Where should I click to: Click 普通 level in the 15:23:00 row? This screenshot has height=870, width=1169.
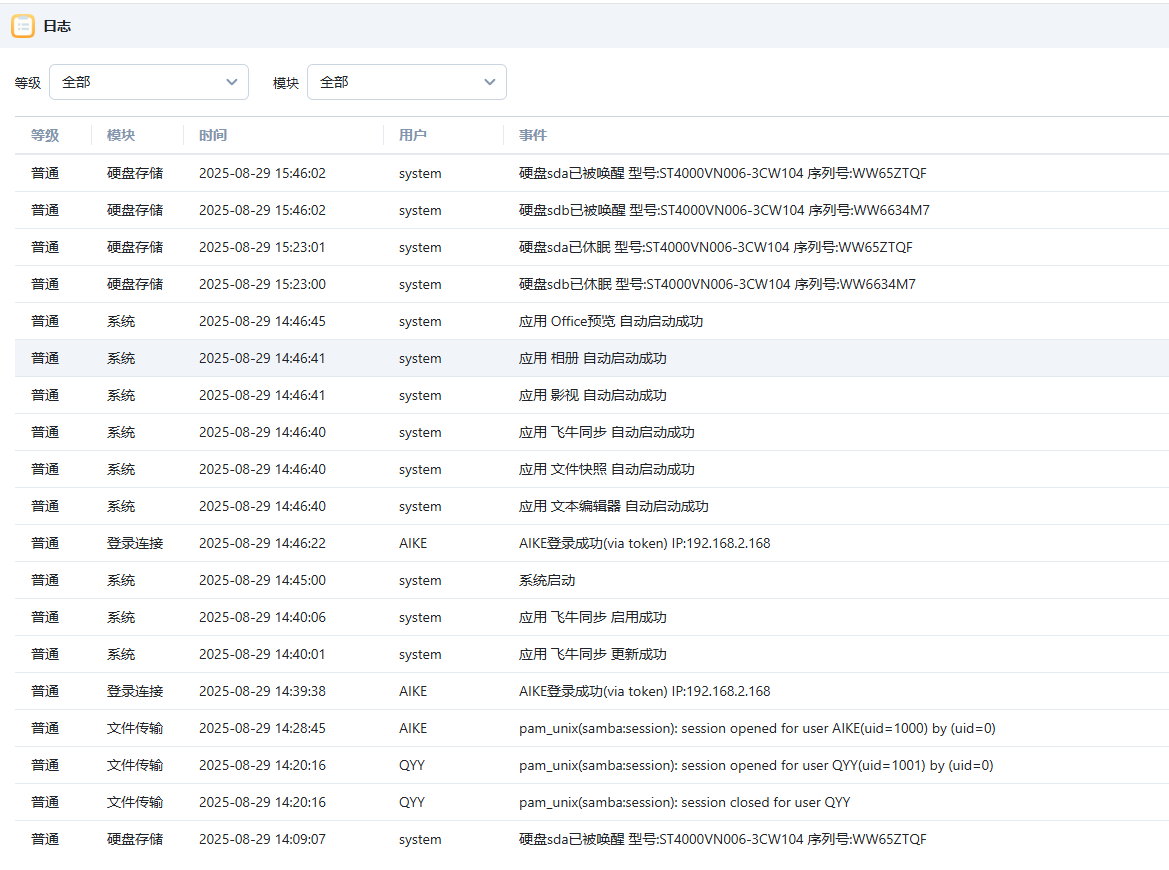[x=45, y=284]
